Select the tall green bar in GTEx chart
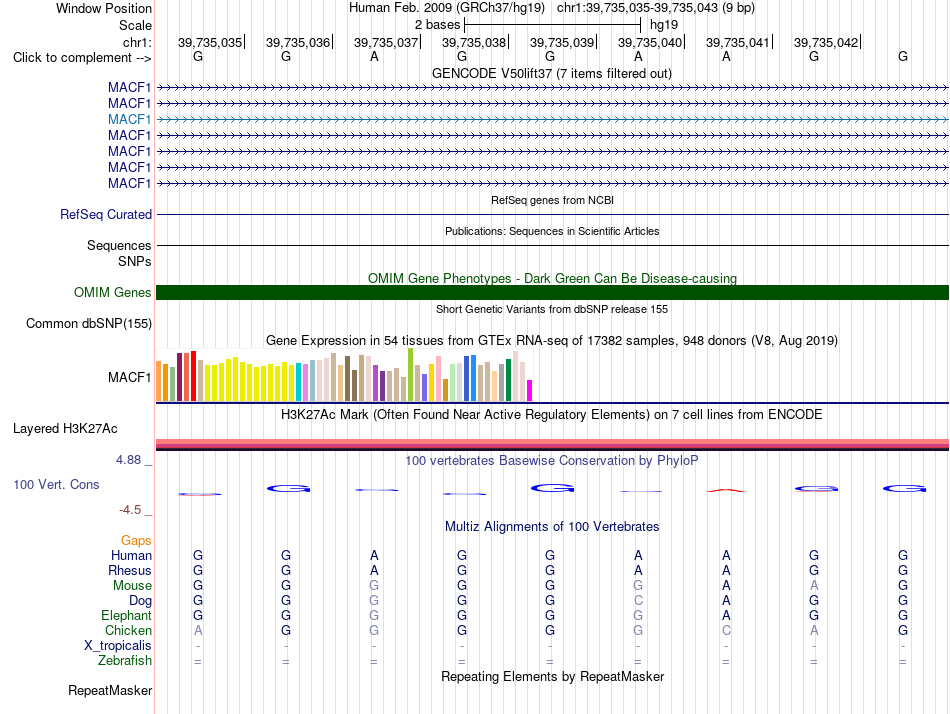 [411, 375]
